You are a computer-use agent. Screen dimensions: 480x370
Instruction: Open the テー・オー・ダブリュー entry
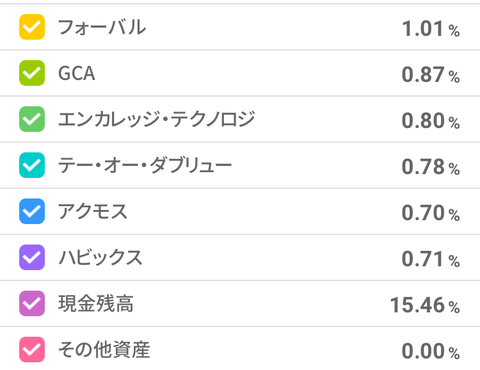coord(145,165)
